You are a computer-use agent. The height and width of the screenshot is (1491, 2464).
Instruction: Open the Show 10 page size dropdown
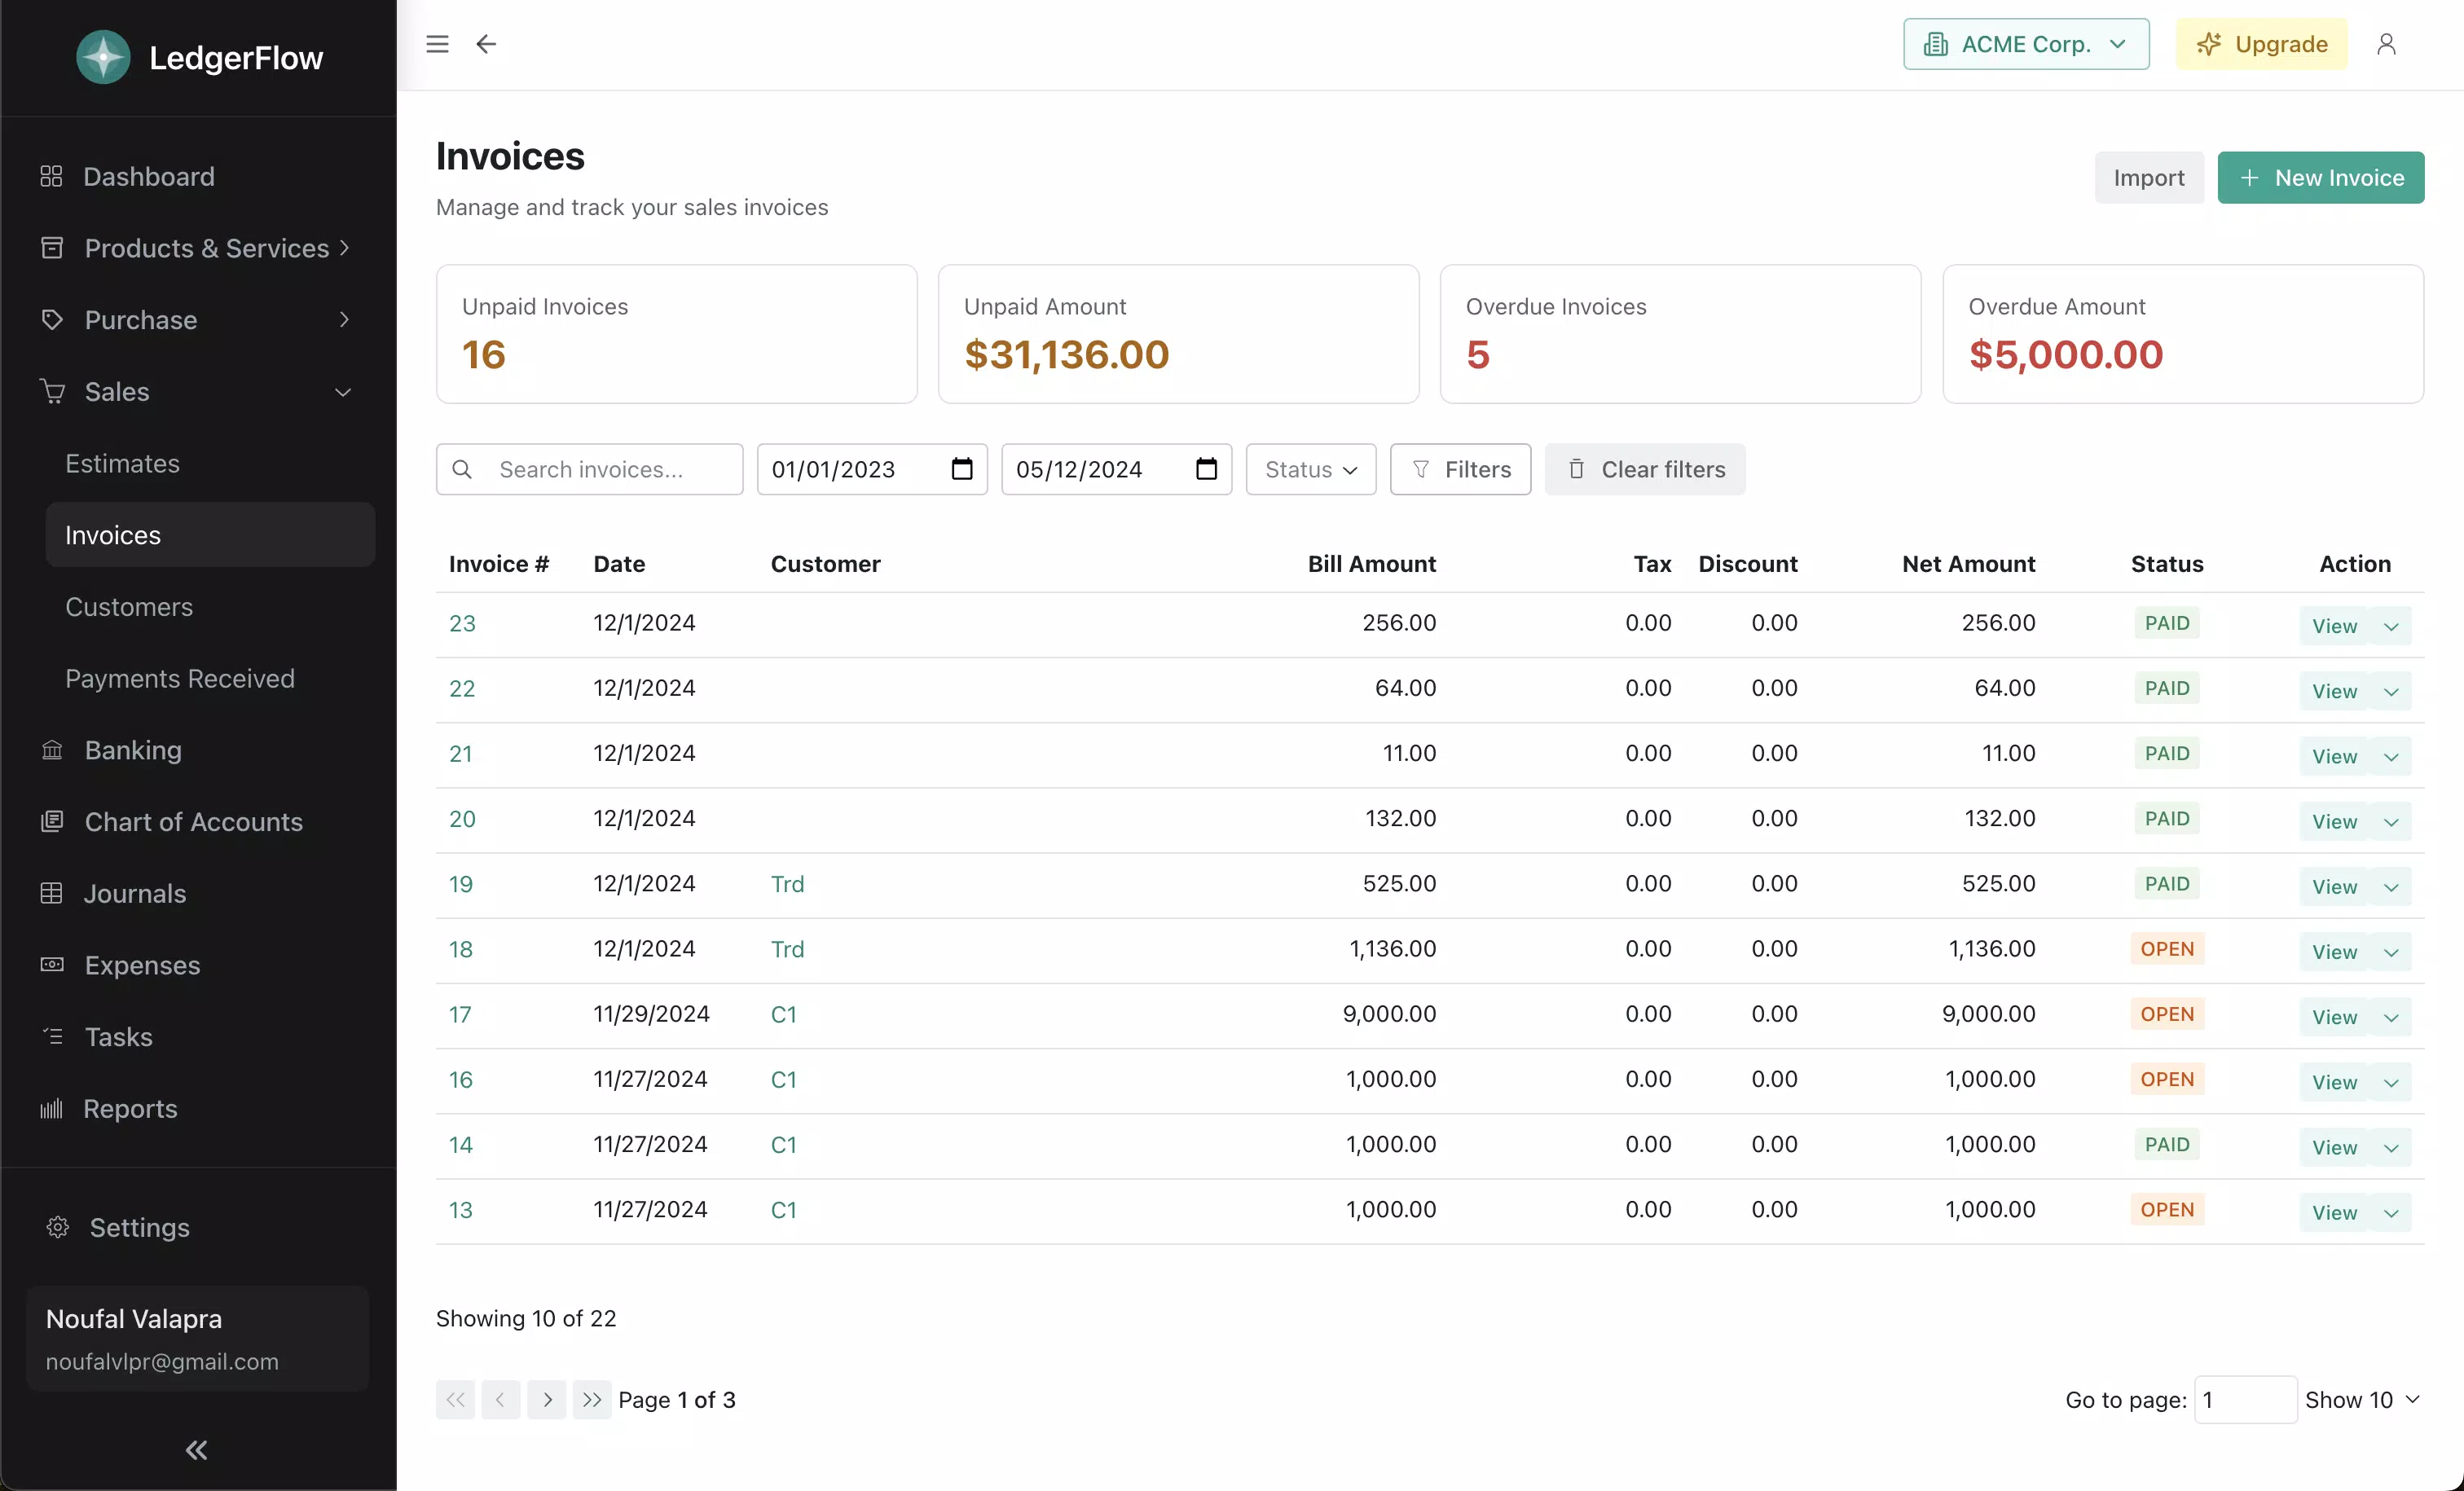click(2362, 1400)
